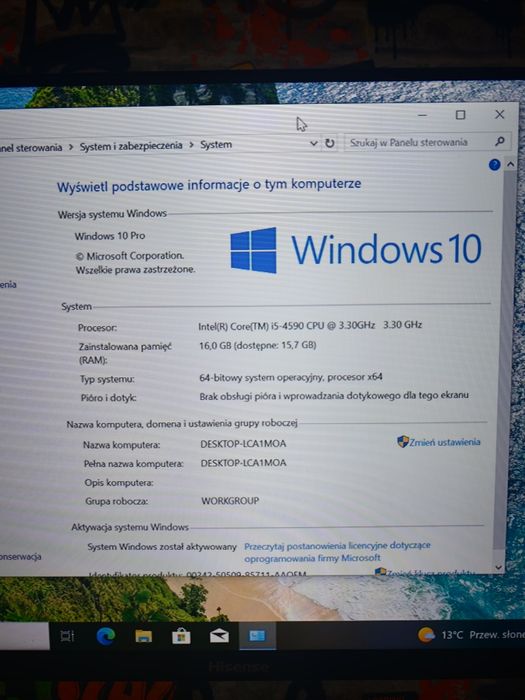Click the blue help question mark icon
Viewport: 525px width, 700px height.
(494, 165)
